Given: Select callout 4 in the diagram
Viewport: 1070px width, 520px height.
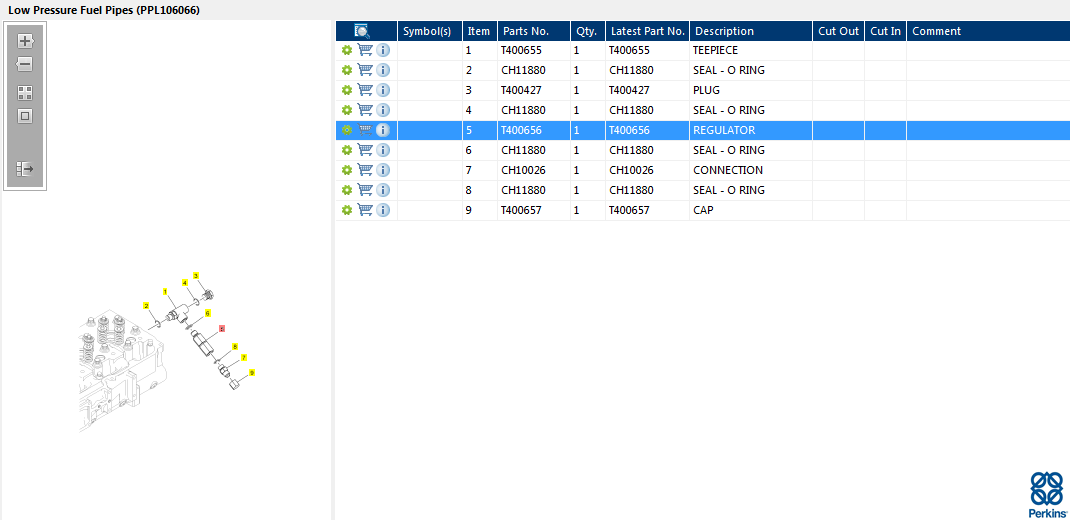Looking at the screenshot, I should (185, 283).
